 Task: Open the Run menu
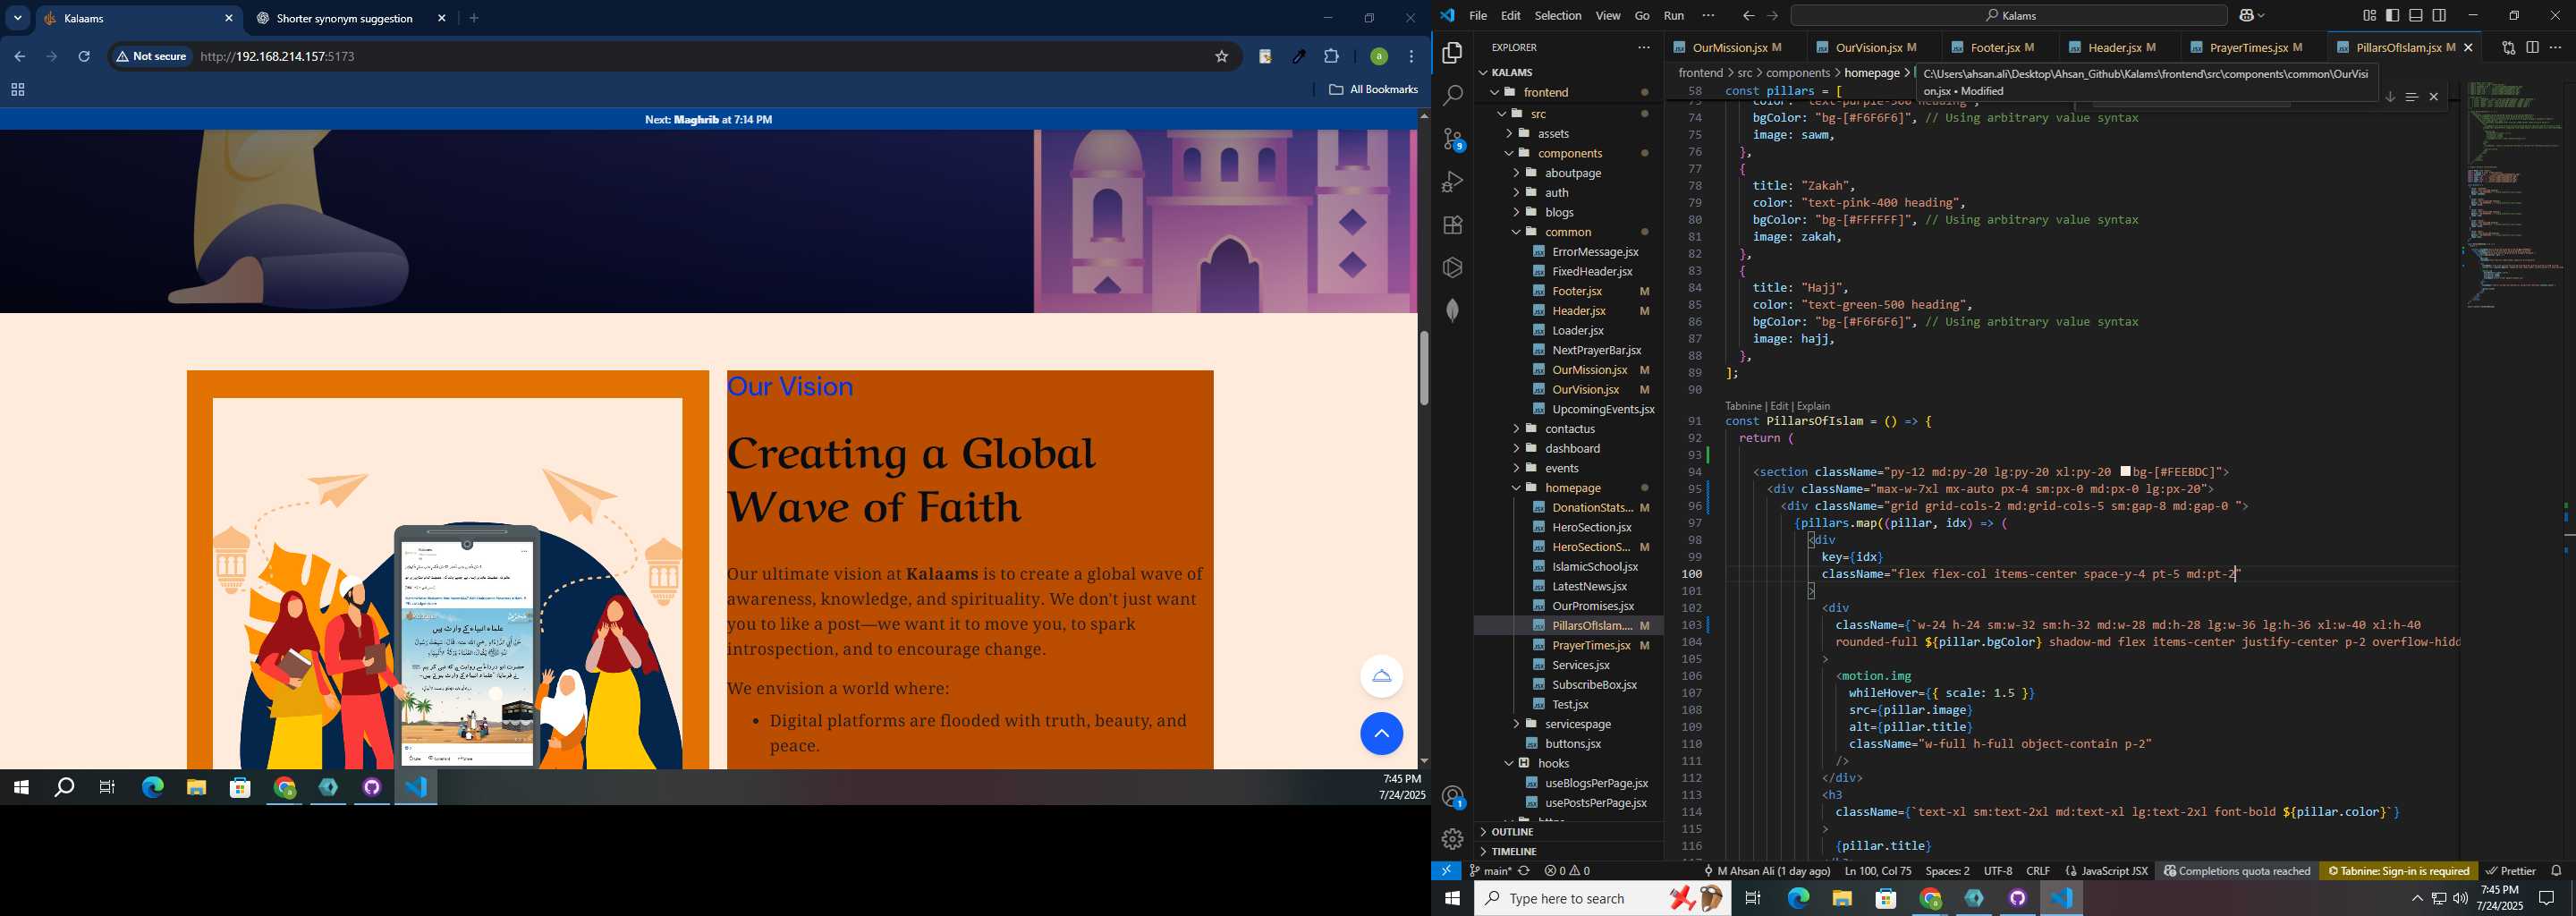(1673, 16)
